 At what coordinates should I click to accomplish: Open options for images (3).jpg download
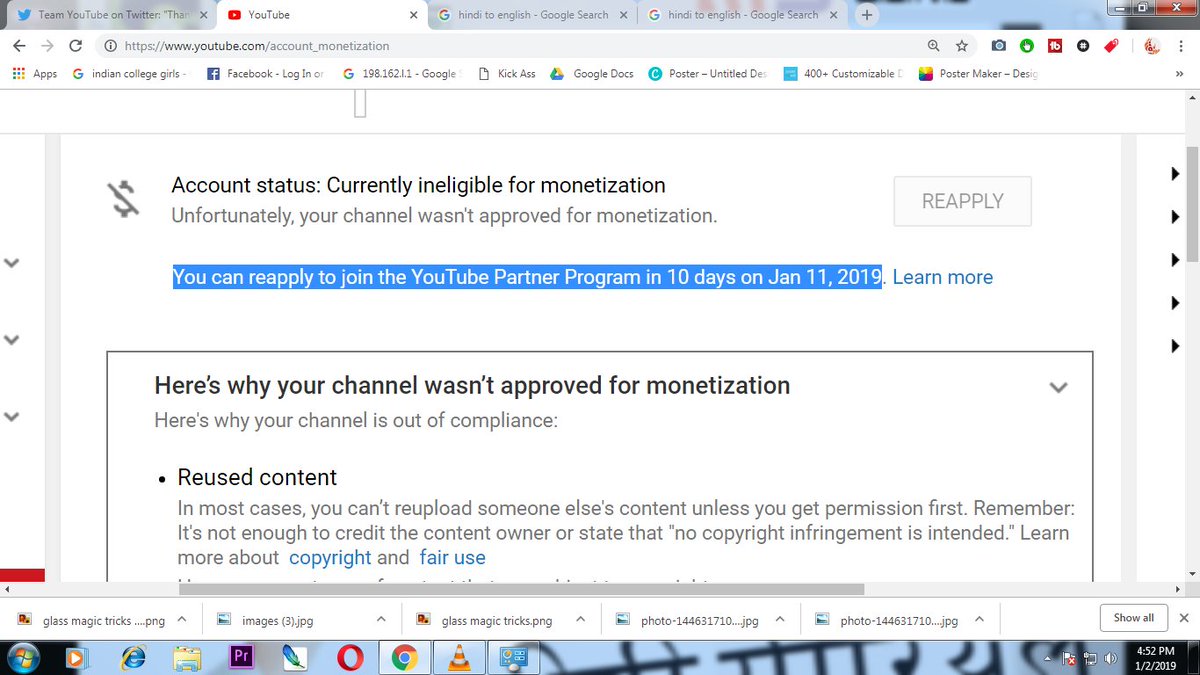coord(380,620)
